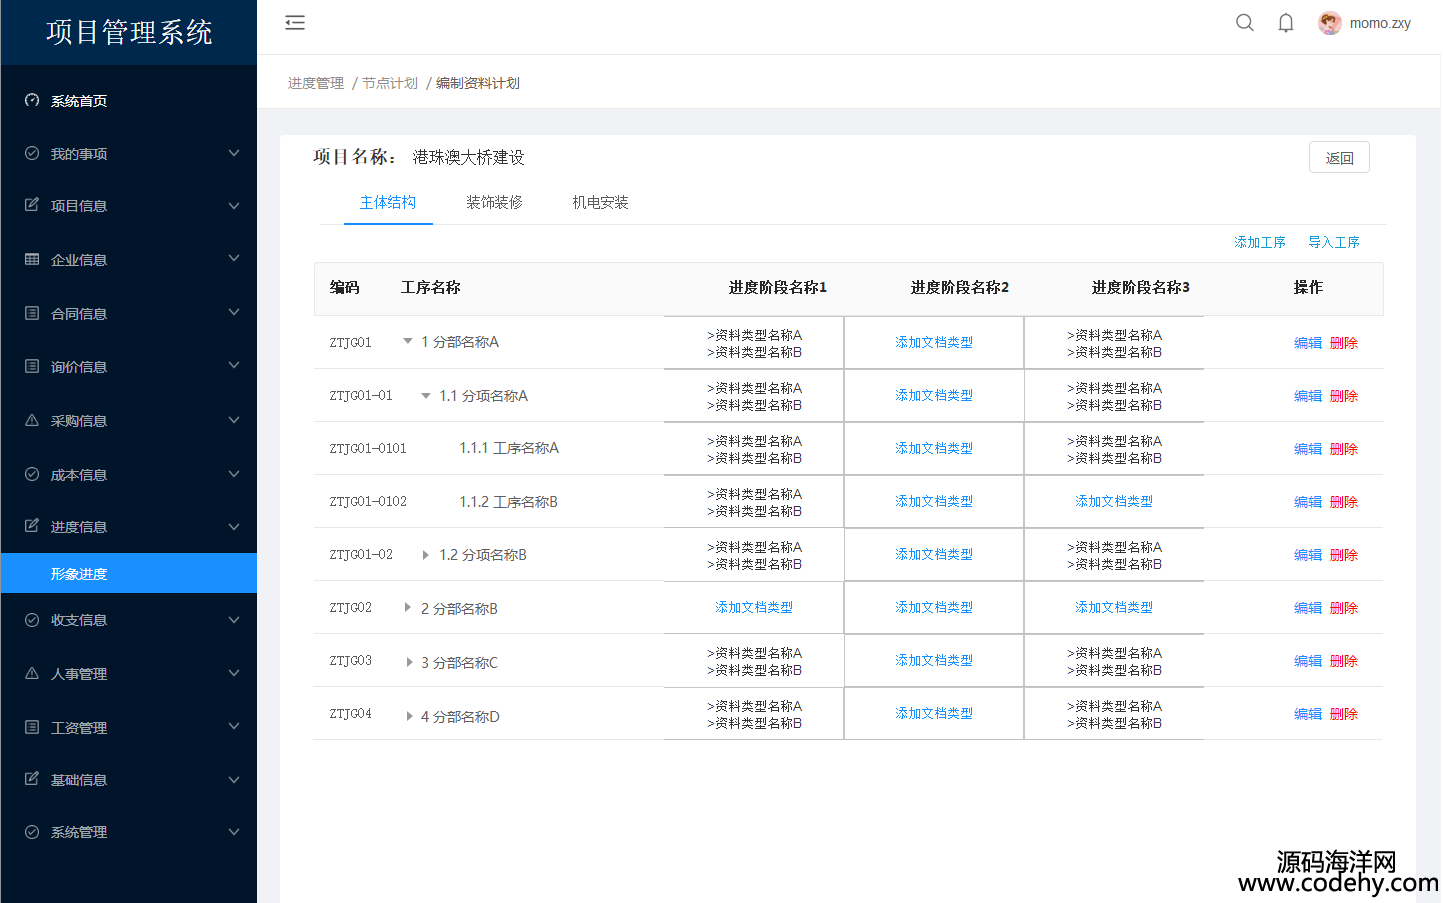Viewport: 1443px width, 903px height.
Task: Add document type in ZTJG02 stage 1
Action: pos(754,607)
